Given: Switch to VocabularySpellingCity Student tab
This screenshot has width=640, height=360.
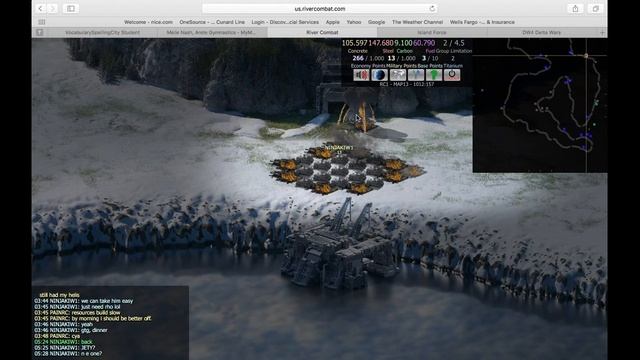Looking at the screenshot, I should [x=102, y=32].
